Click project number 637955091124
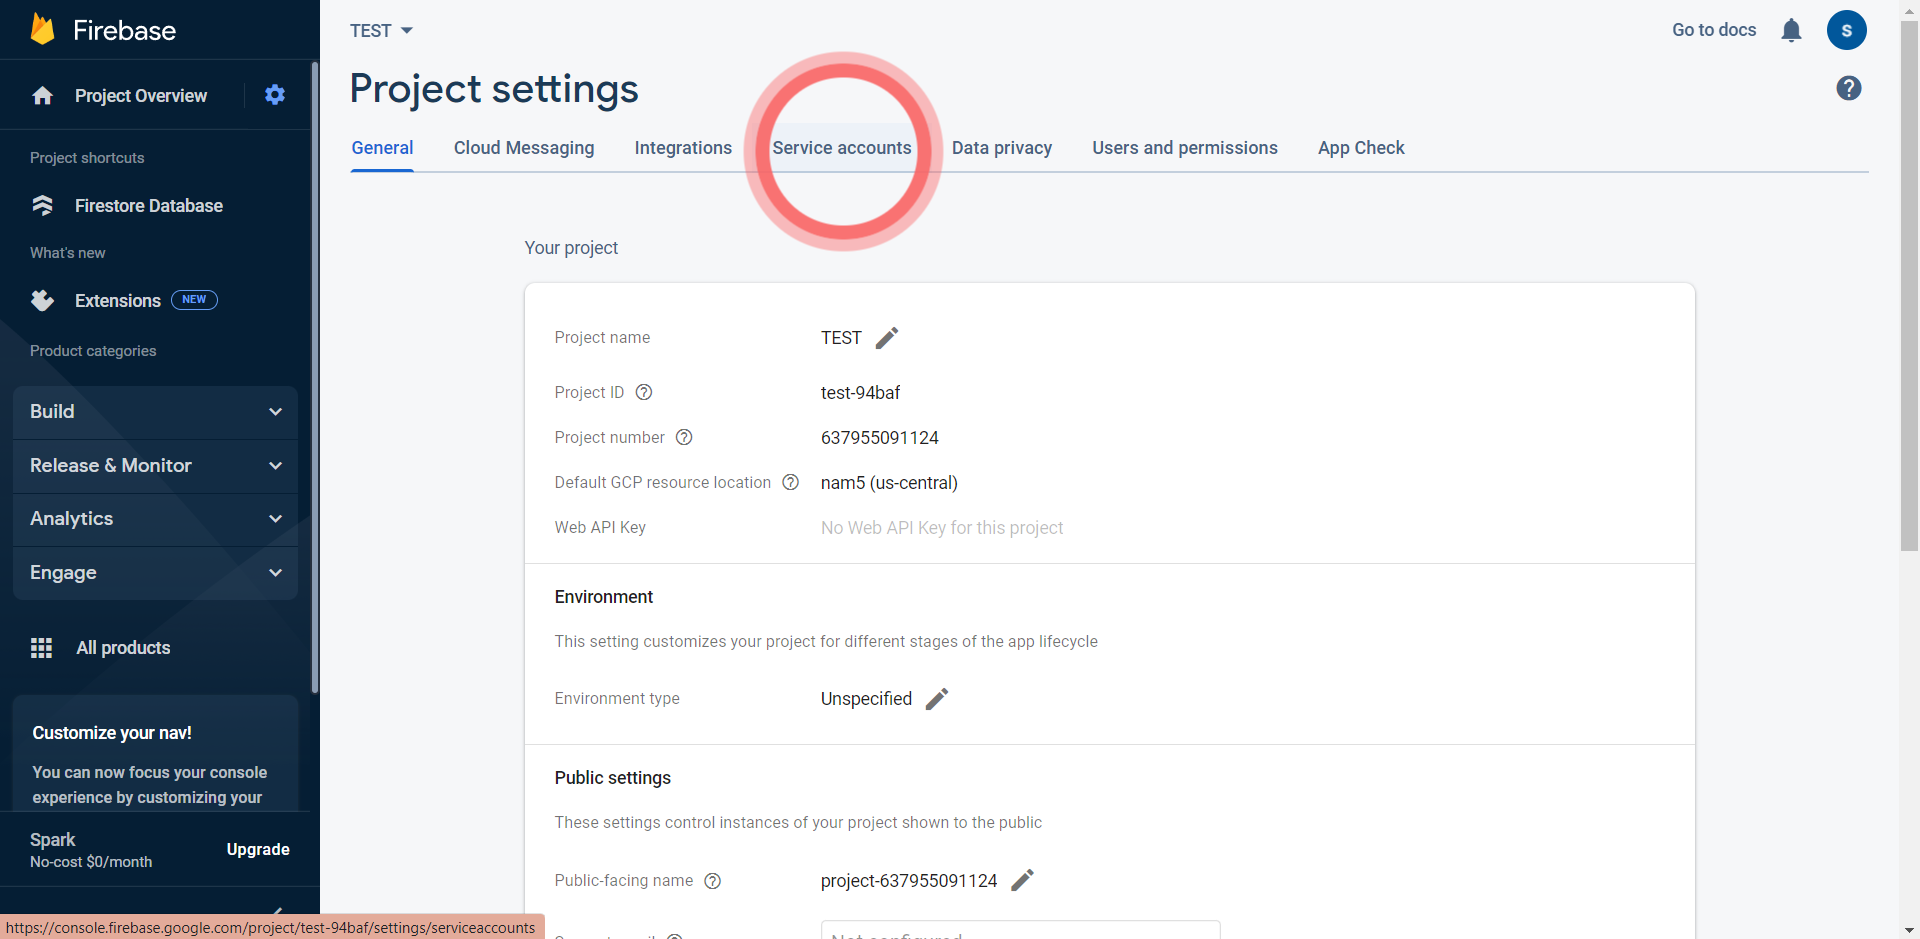 [x=880, y=438]
